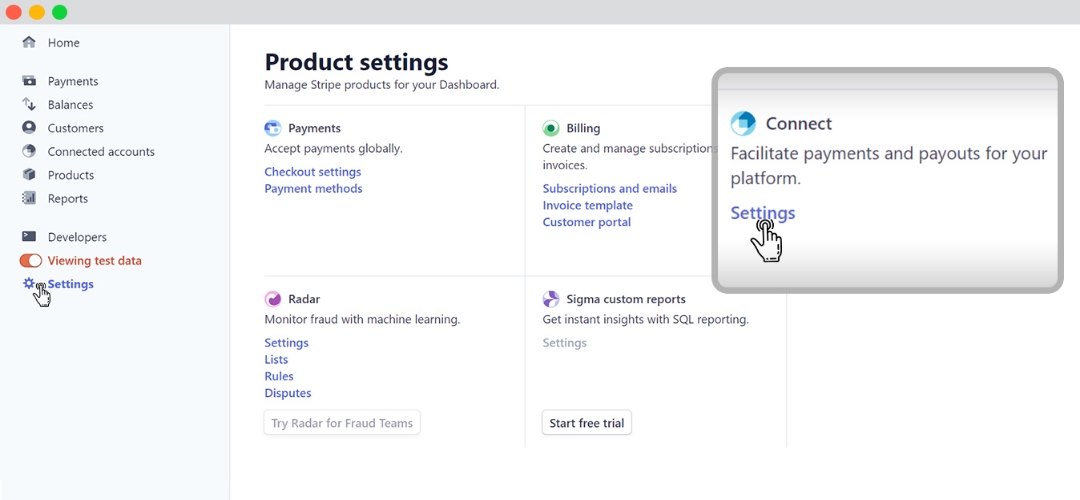Click the Sigma custom reports icon
Image resolution: width=1080 pixels, height=500 pixels.
click(x=551, y=299)
